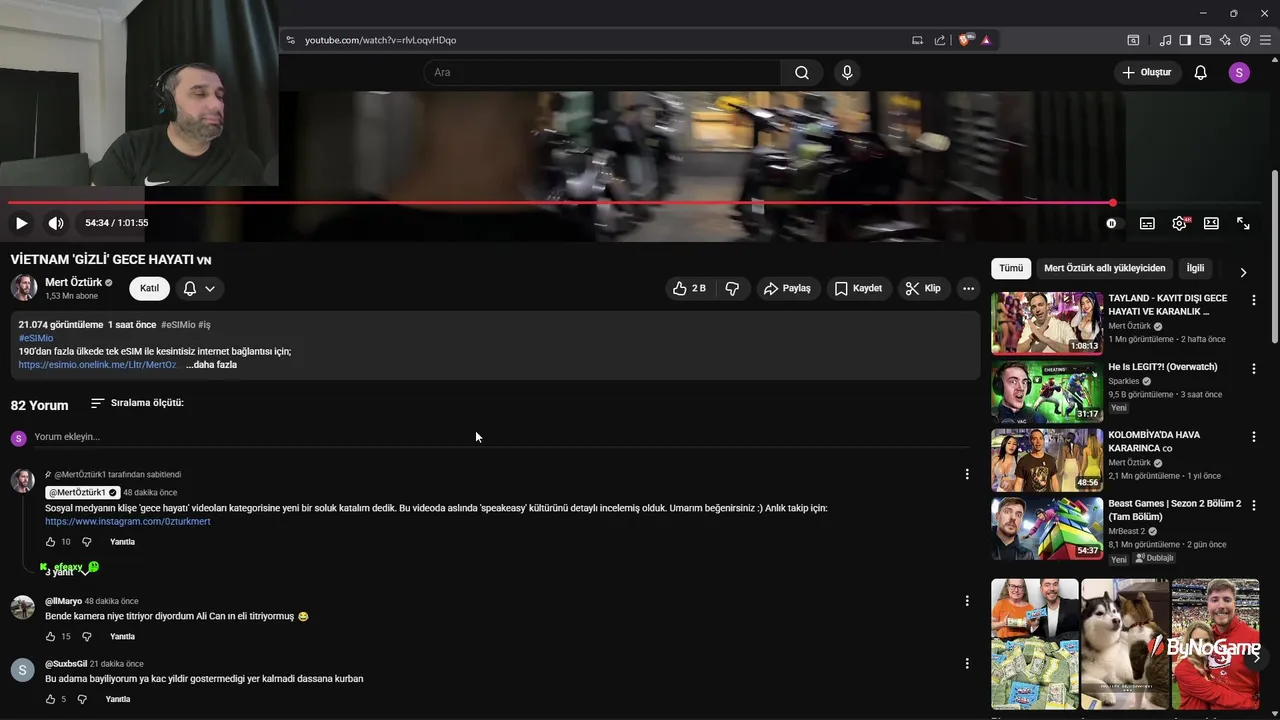Open the 'Sıralama ölçütü' comment sort dropdown

coord(137,403)
